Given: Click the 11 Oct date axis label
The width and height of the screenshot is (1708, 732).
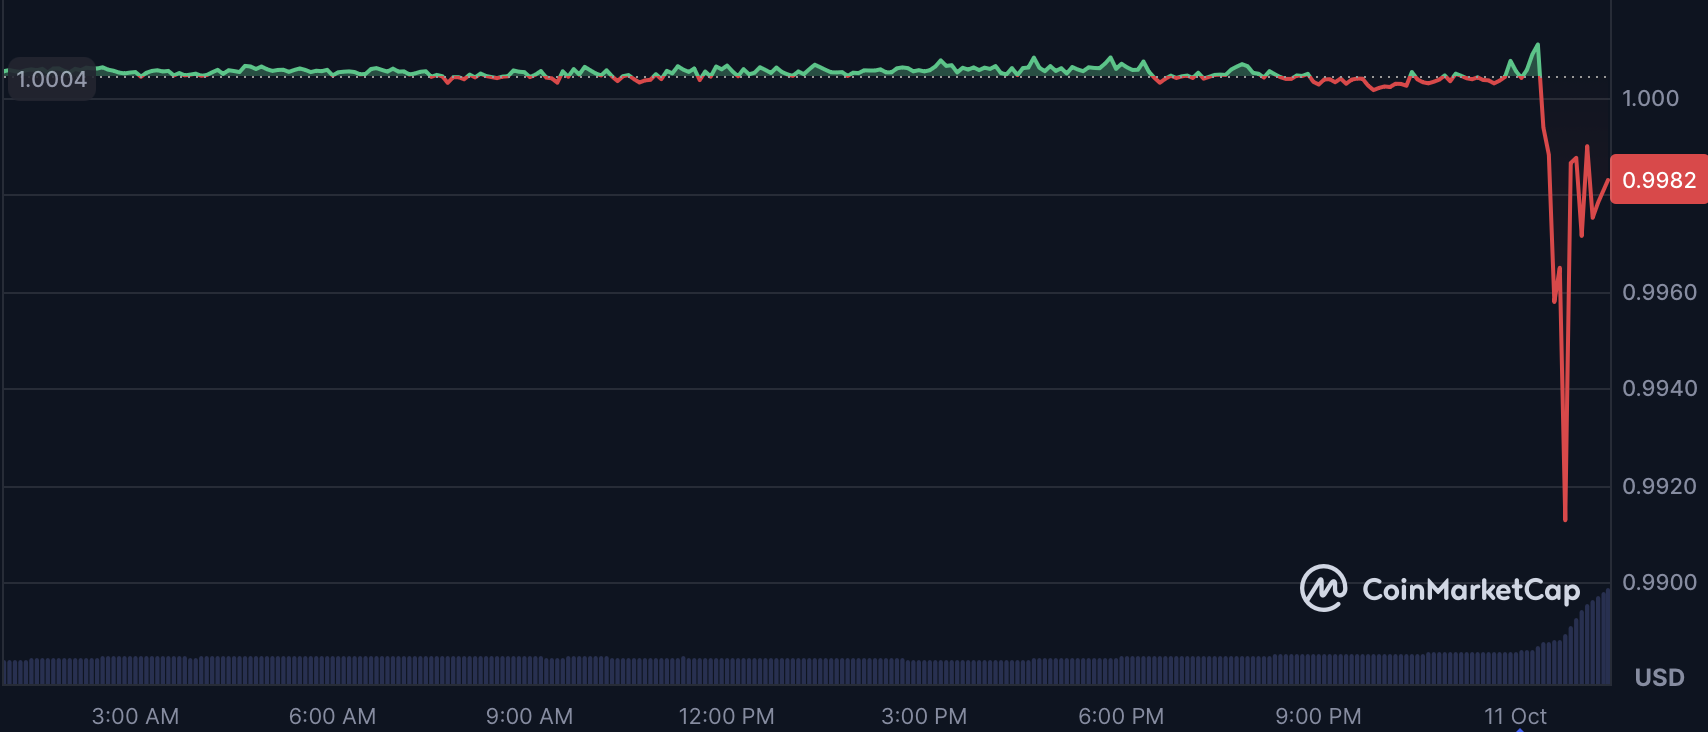Looking at the screenshot, I should (1515, 716).
